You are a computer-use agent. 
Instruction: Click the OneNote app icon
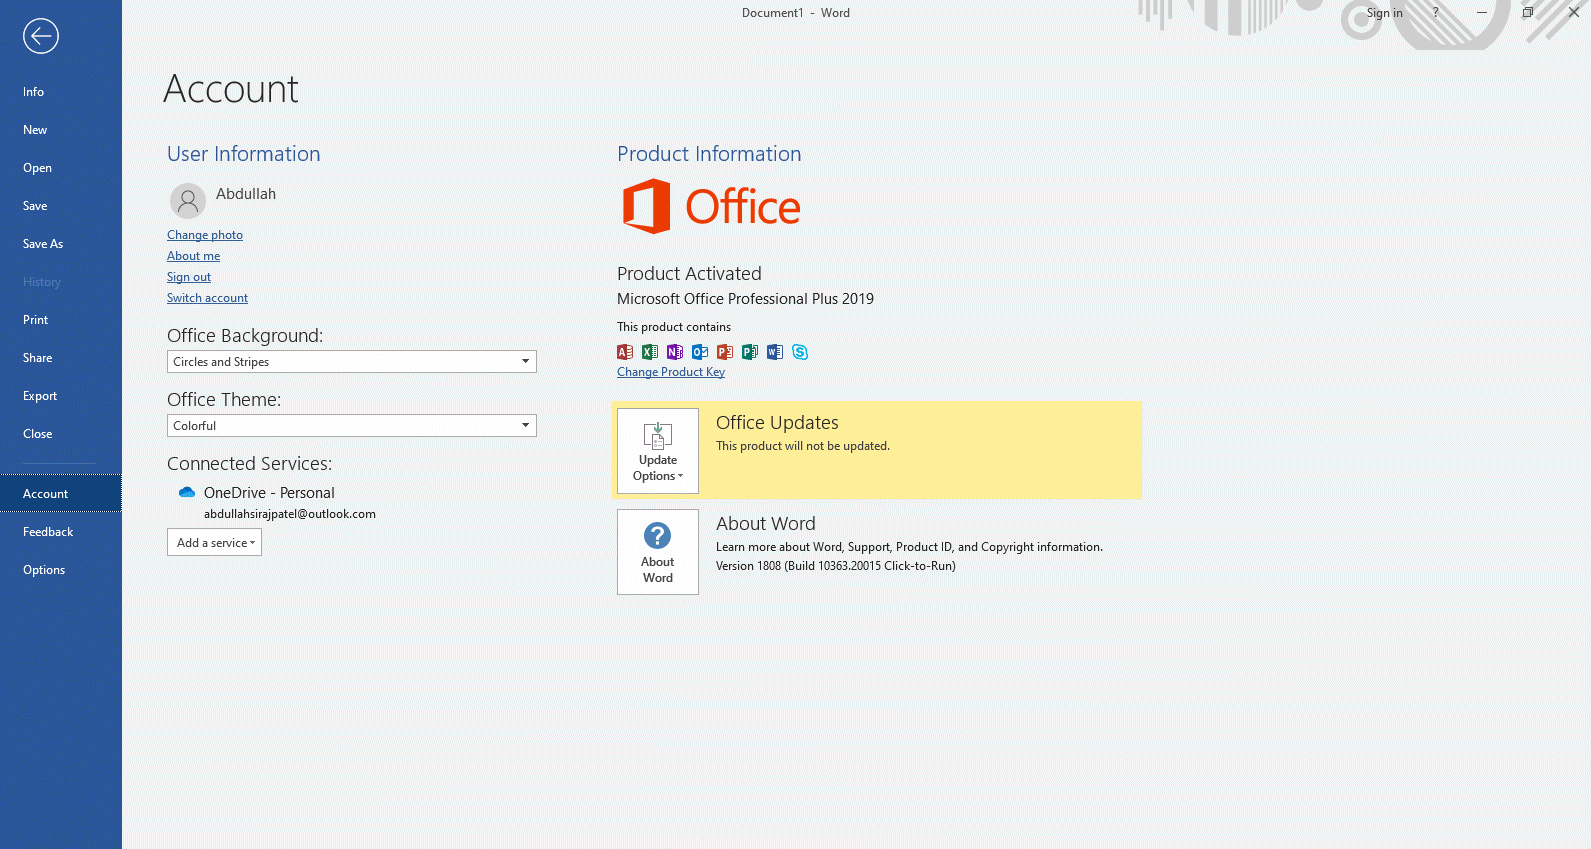pos(675,352)
